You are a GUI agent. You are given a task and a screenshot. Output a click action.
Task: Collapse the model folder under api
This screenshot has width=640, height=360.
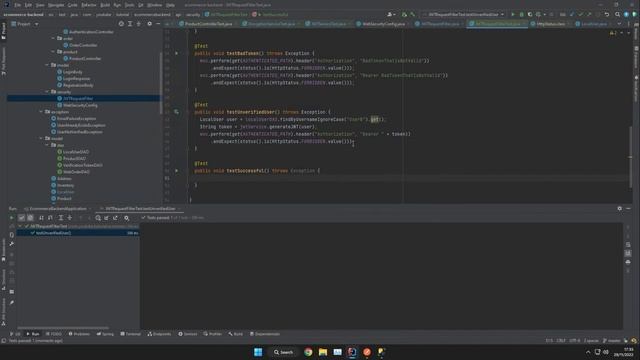(x=47, y=65)
